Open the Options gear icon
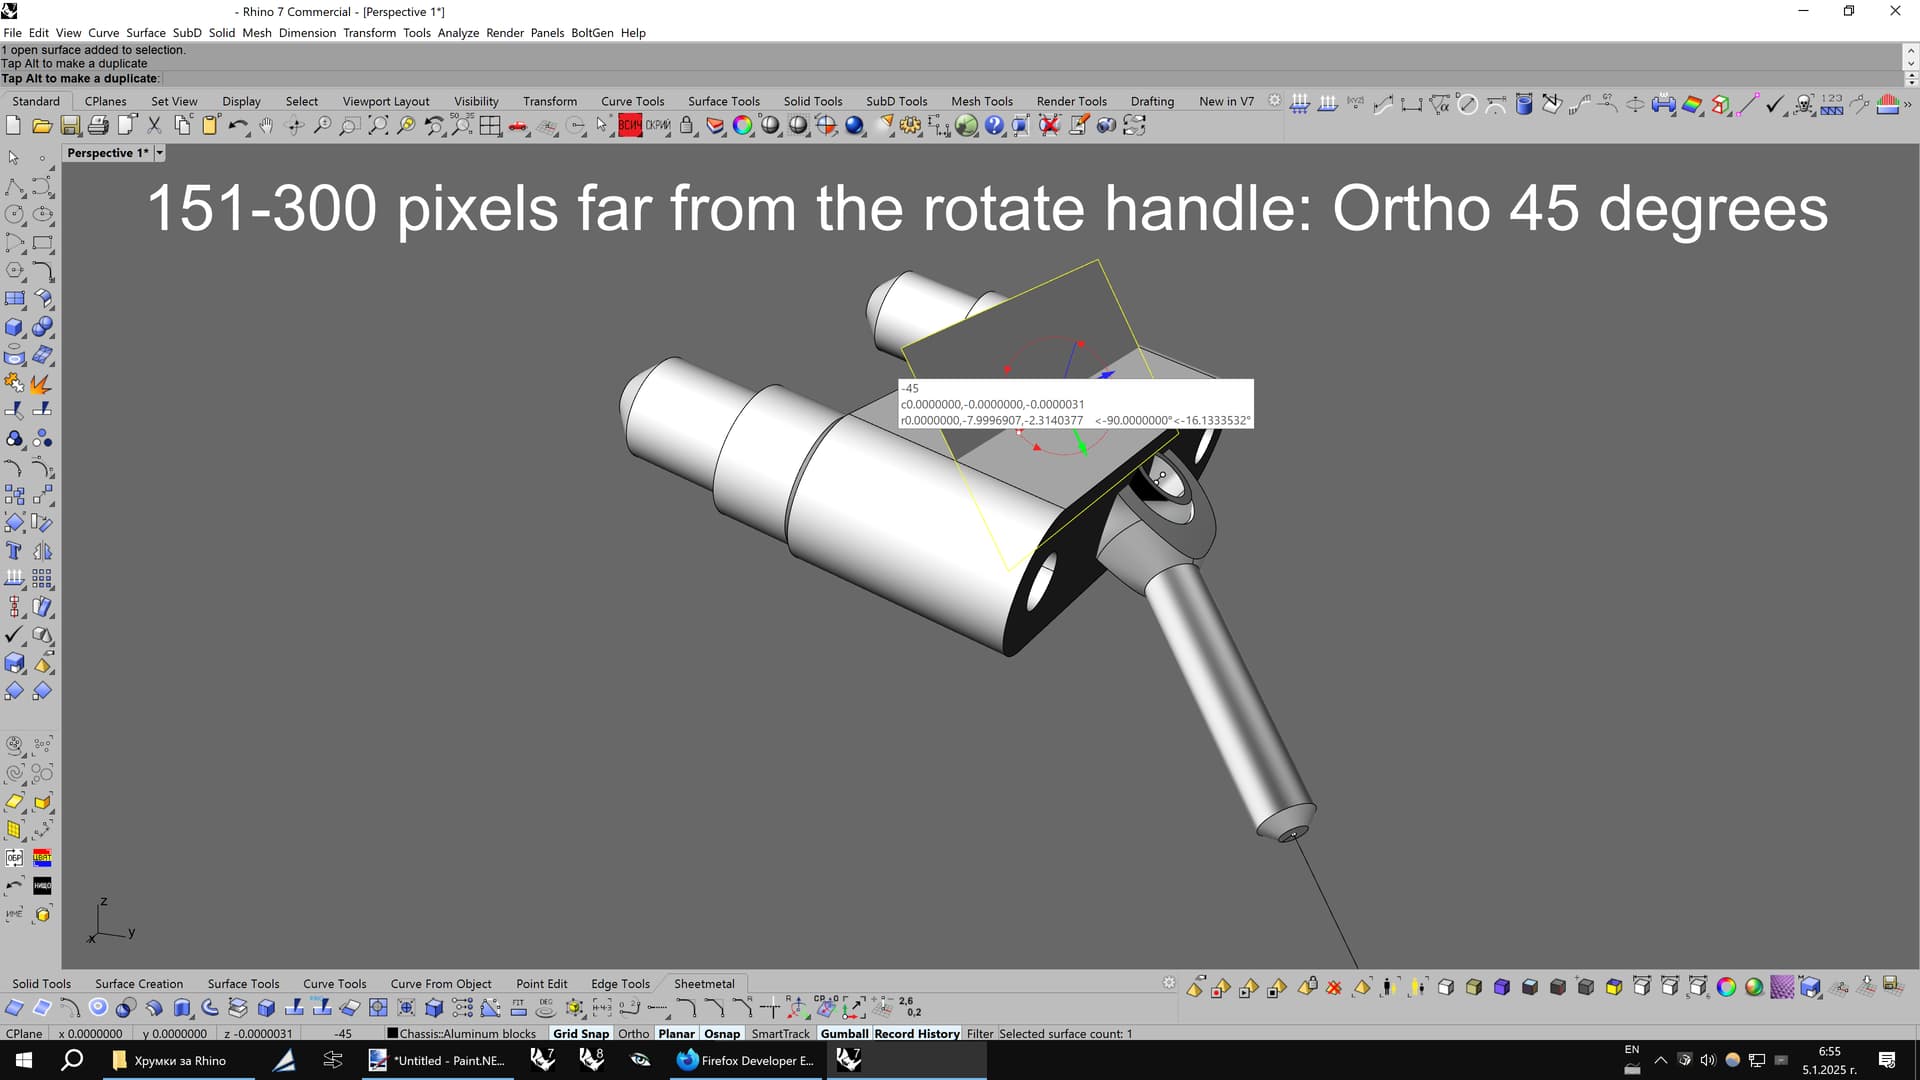This screenshot has width=1920, height=1080. click(910, 126)
